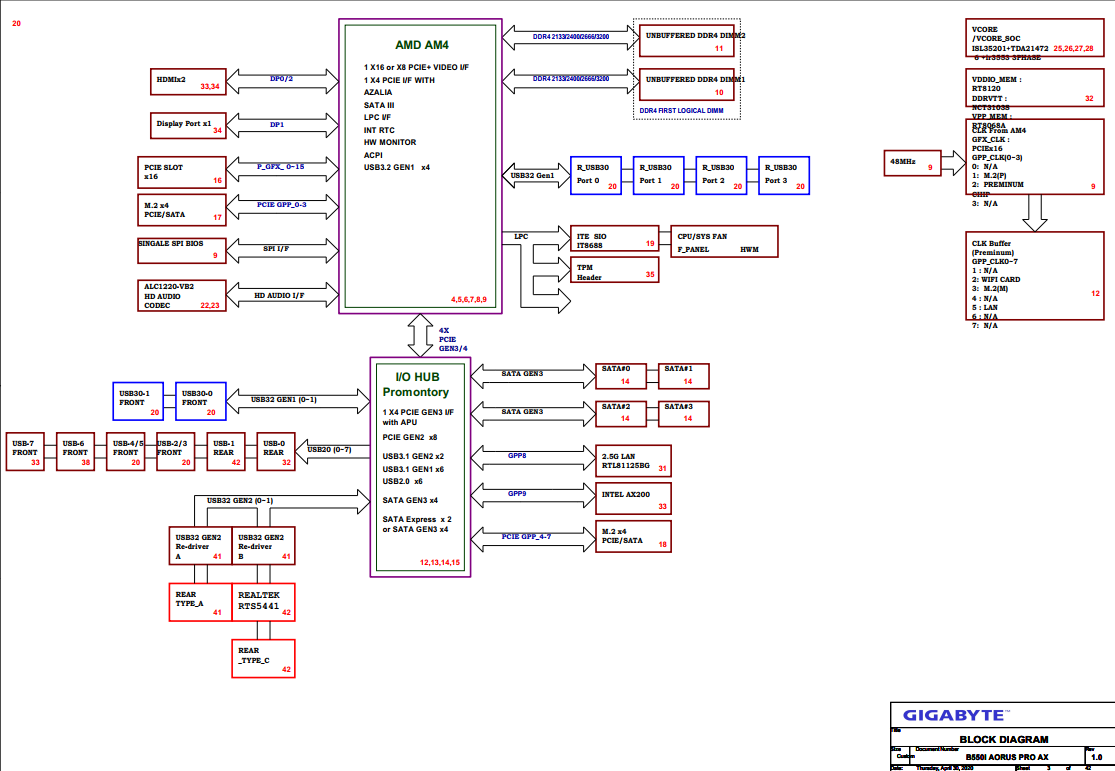Viewport: 1115px width, 771px height.
Task: Click the REAR TYPE_A block
Action: (x=201, y=602)
